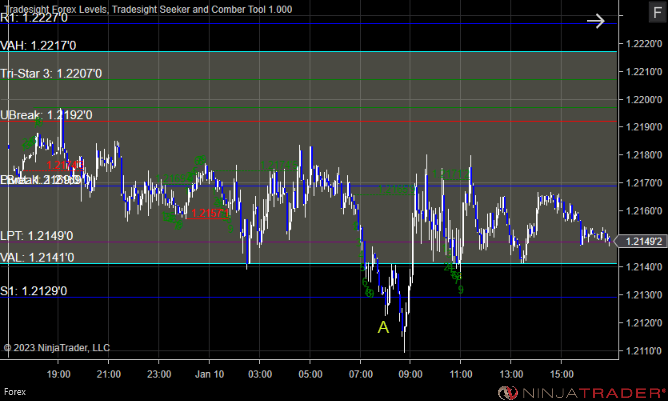This screenshot has width=668, height=401.
Task: Click the right arrow icon near R1 line
Action: pyautogui.click(x=595, y=21)
